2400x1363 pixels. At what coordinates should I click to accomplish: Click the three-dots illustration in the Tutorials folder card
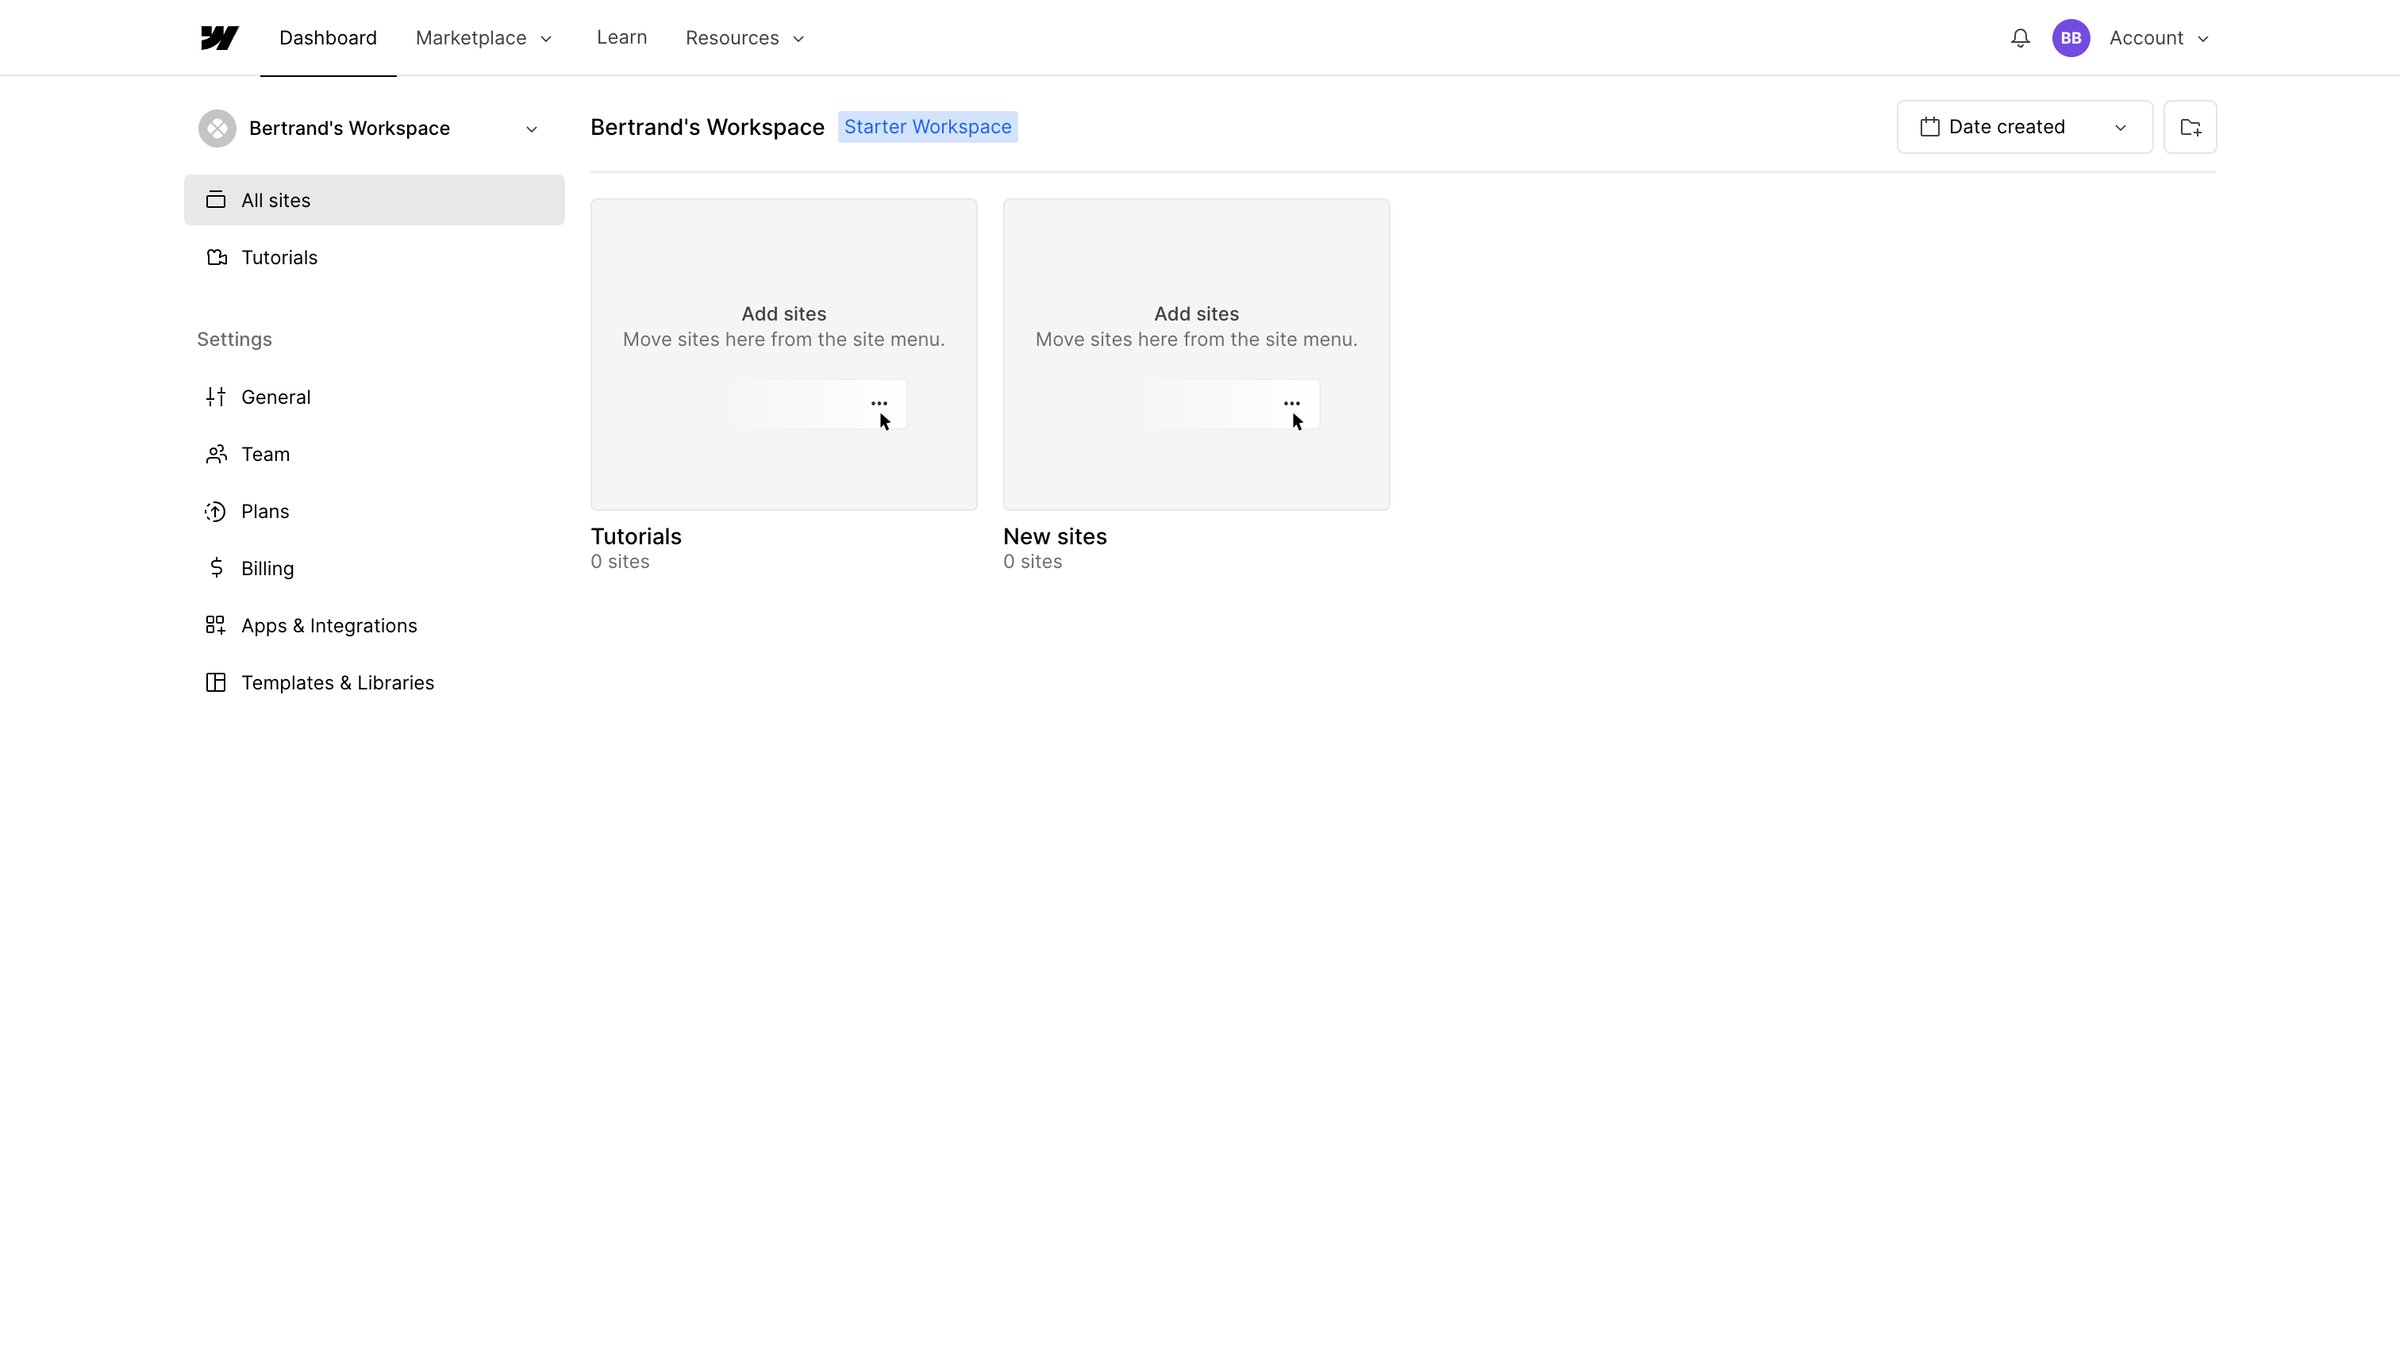879,404
